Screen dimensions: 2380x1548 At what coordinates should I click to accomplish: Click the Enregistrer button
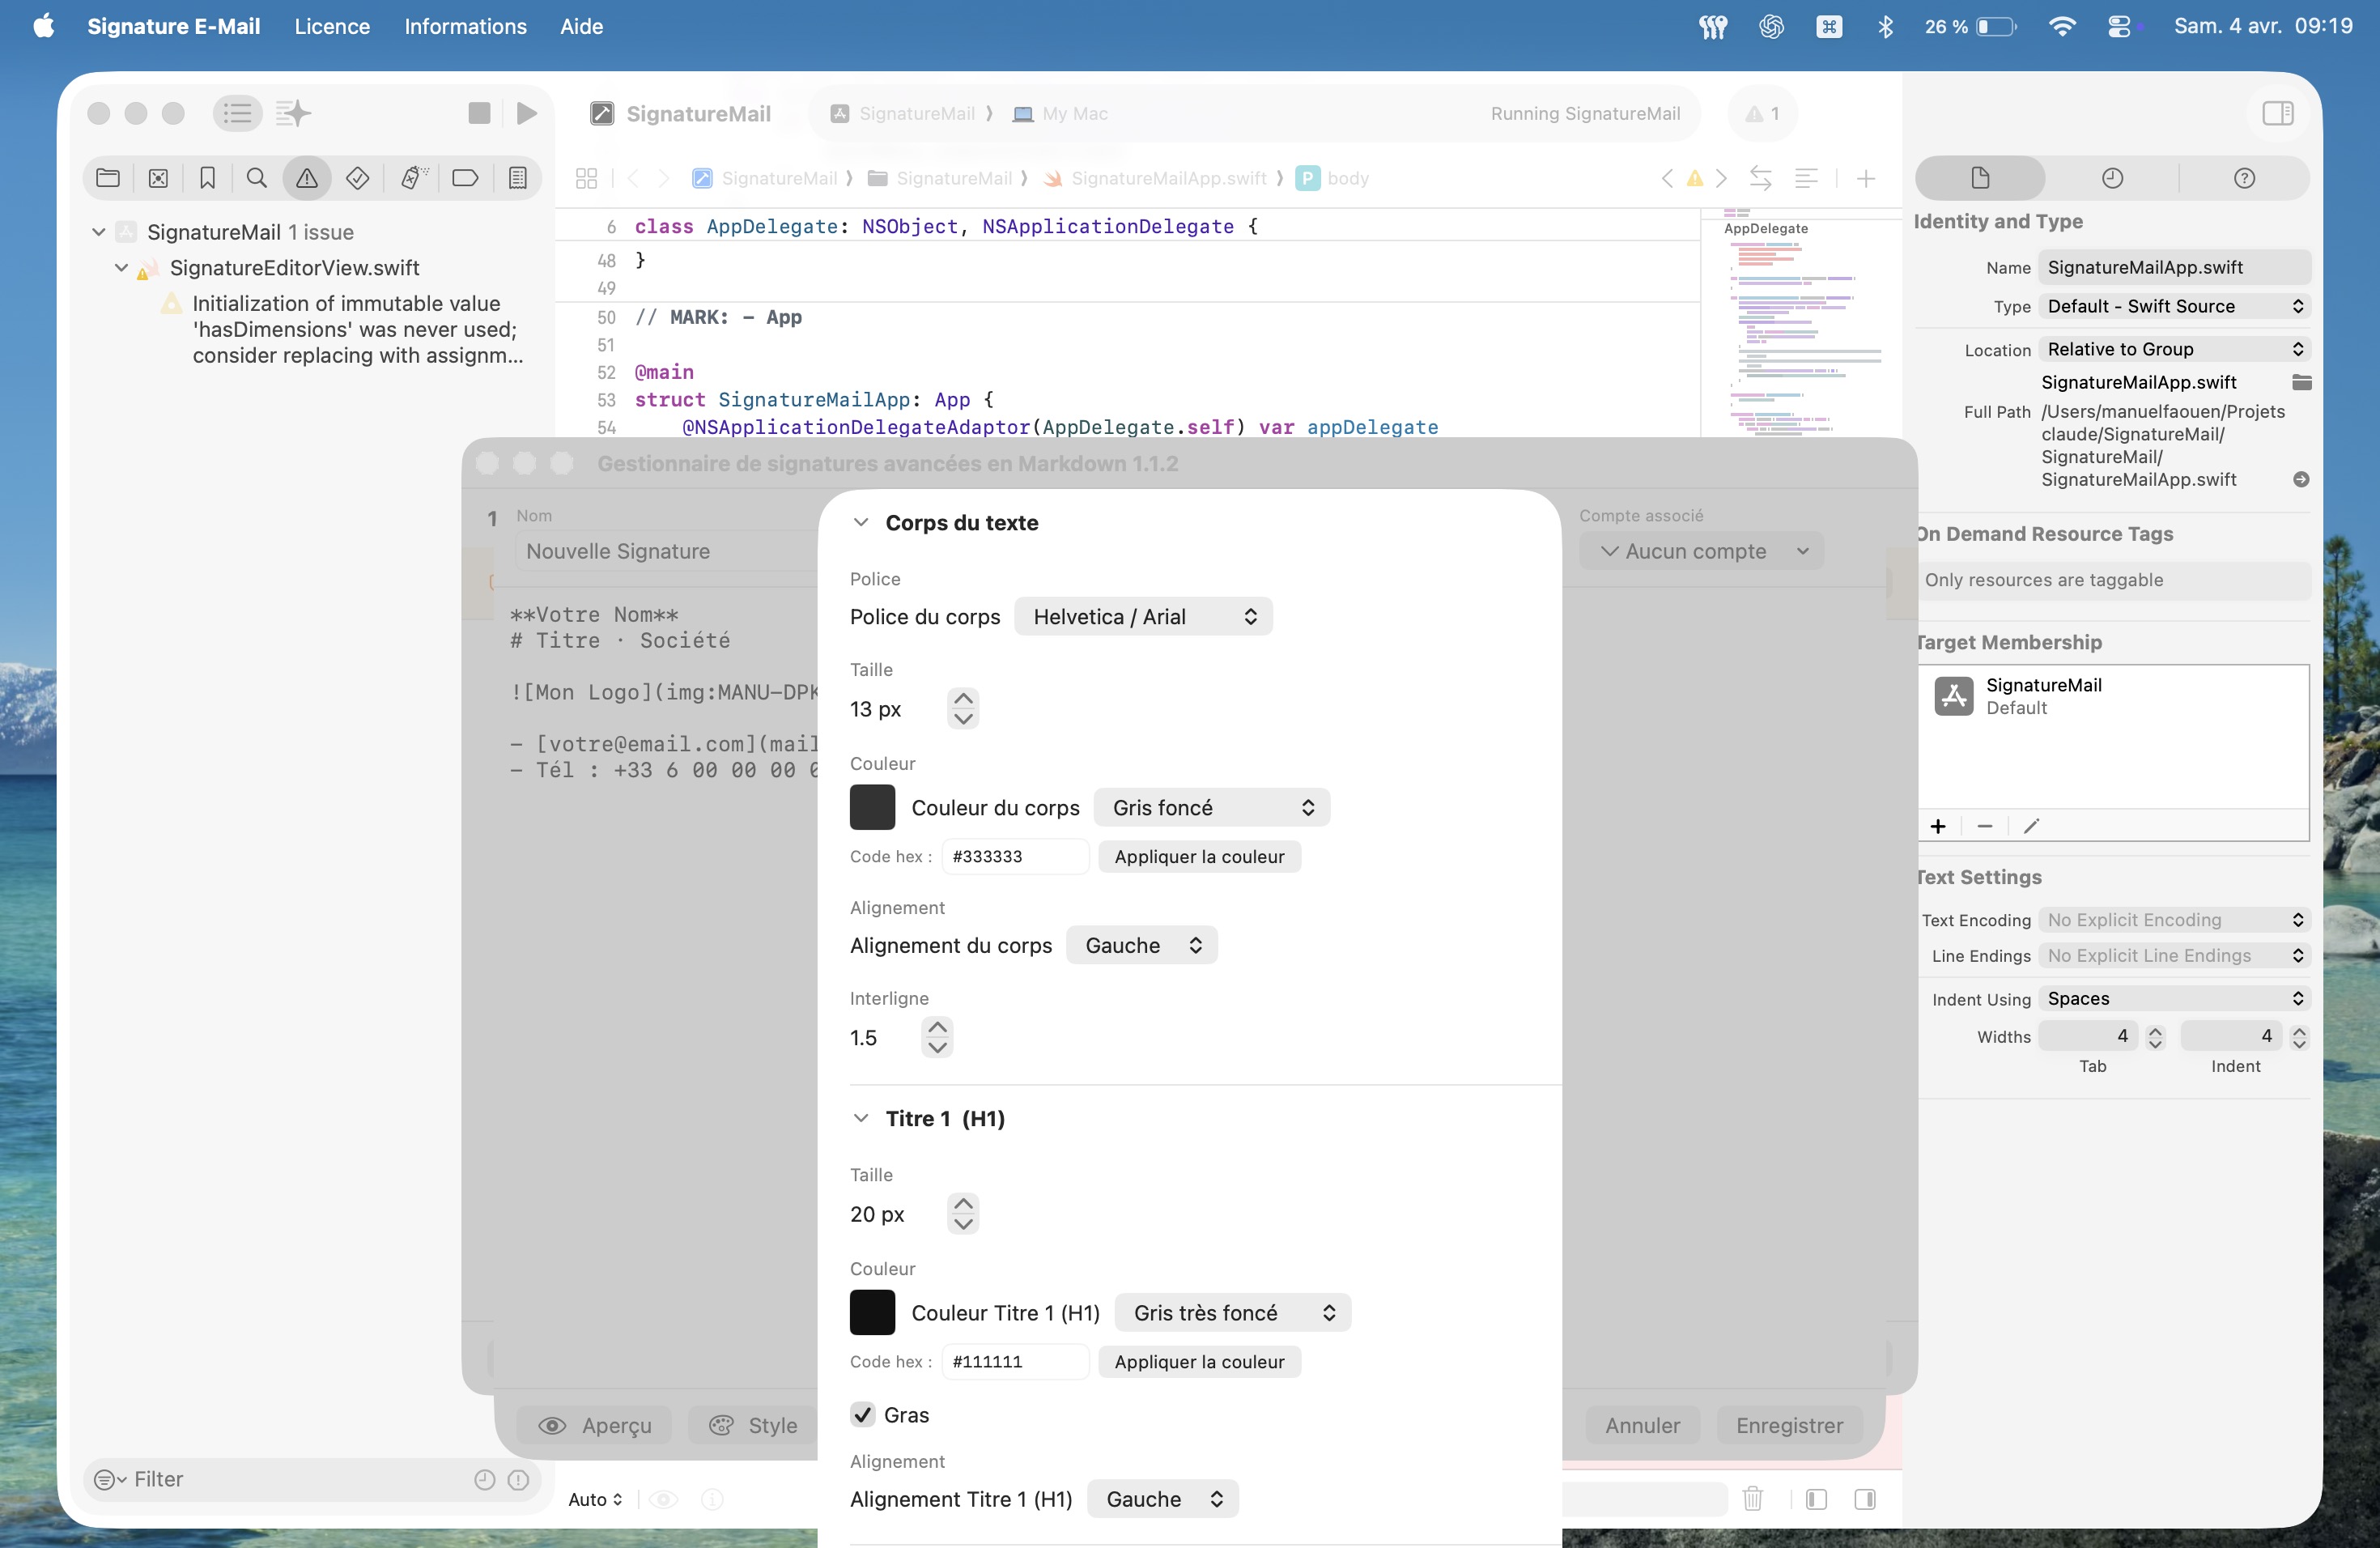coord(1789,1425)
